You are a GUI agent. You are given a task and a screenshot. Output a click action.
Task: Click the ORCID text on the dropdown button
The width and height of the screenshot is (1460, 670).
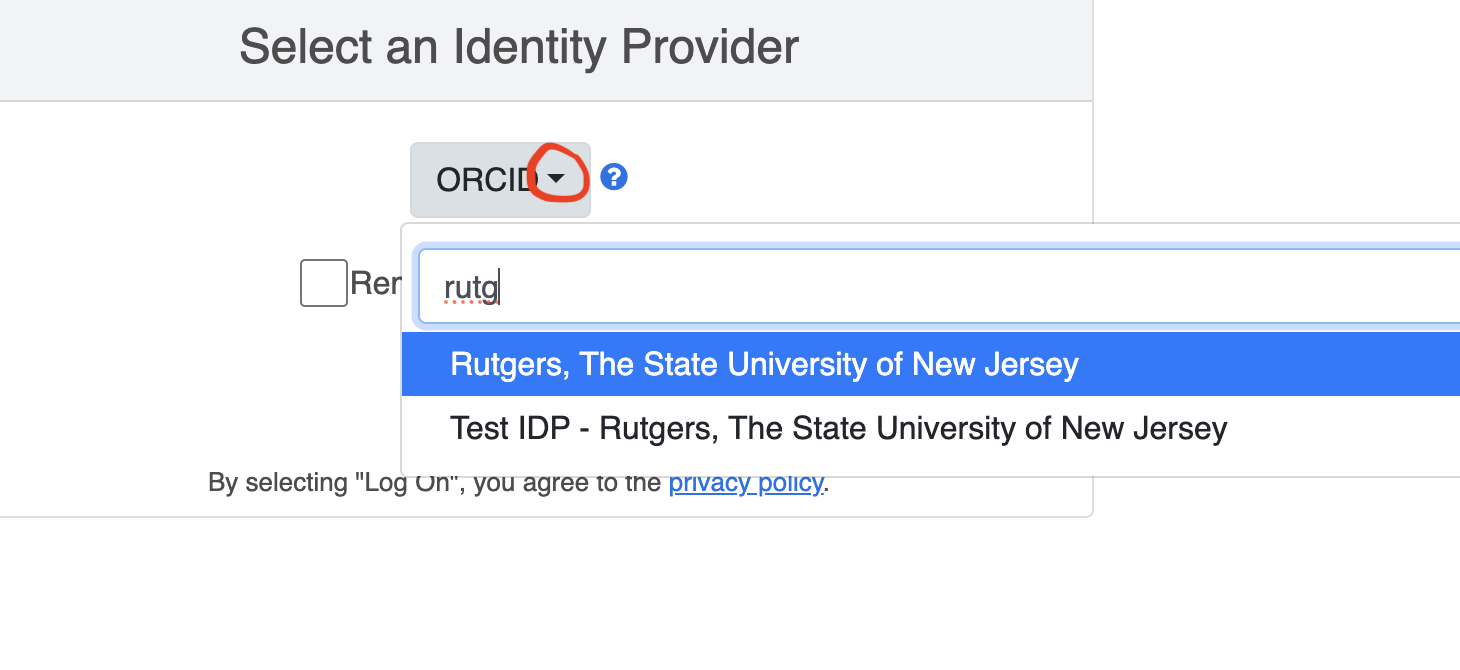pos(487,179)
